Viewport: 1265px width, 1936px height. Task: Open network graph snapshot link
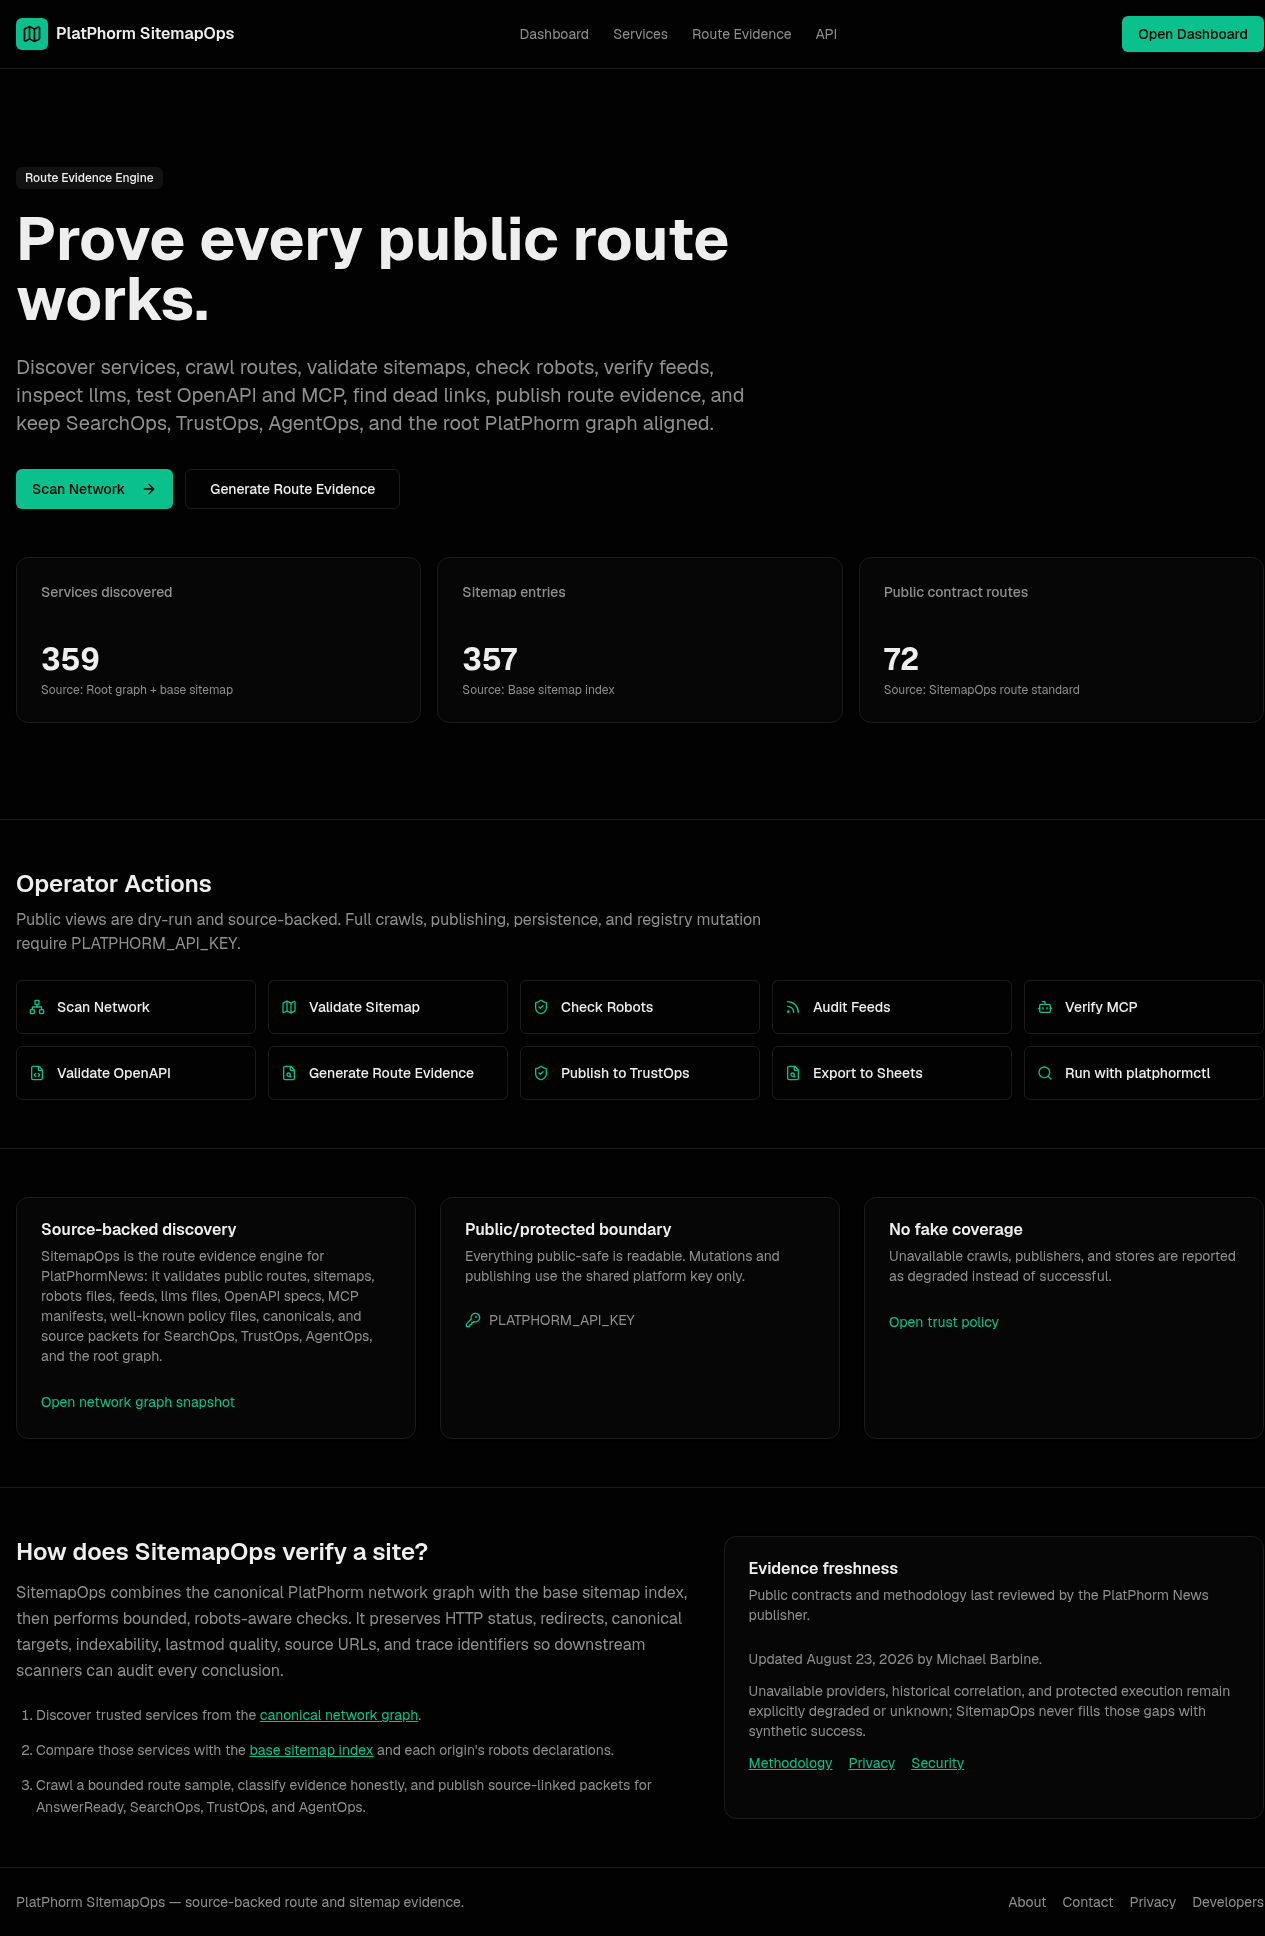coord(138,1402)
